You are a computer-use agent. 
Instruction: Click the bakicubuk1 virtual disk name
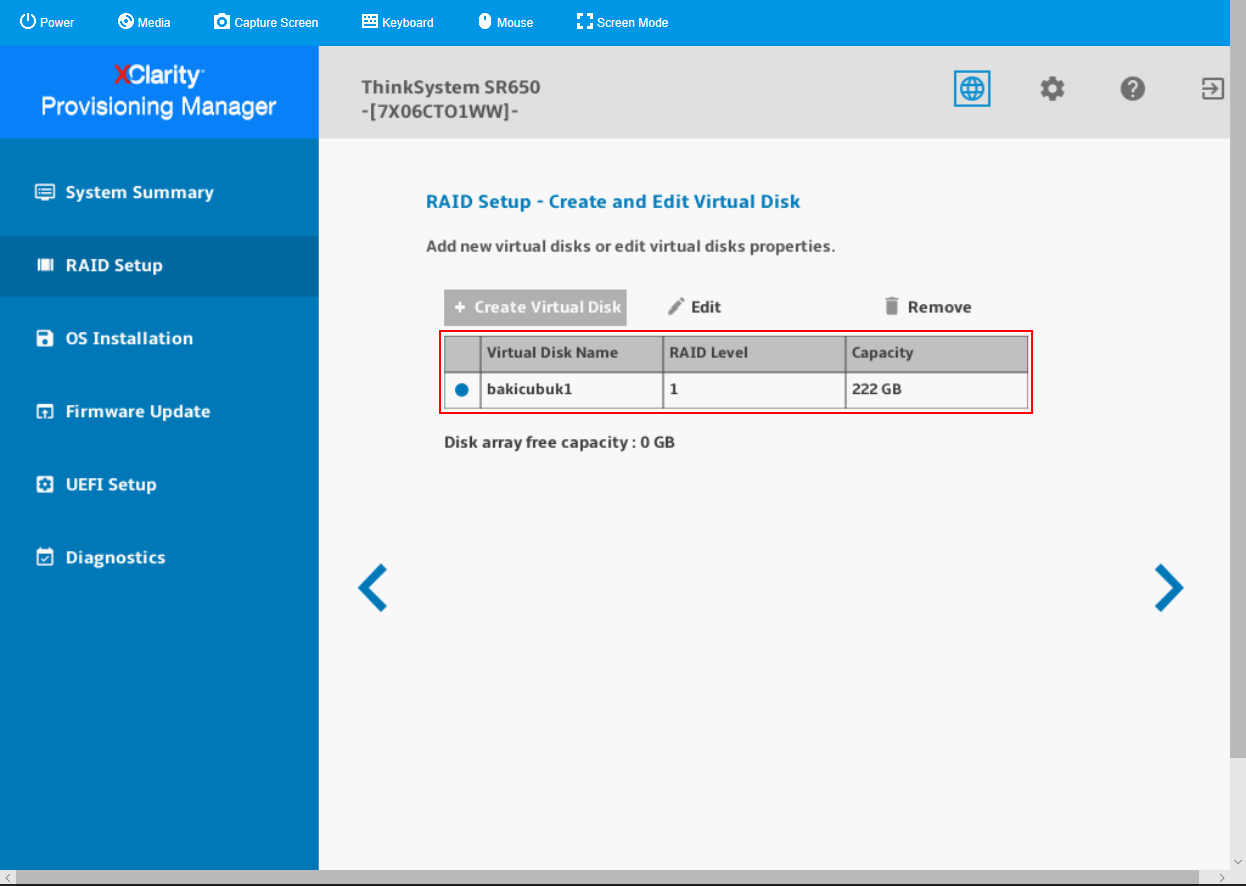pos(529,389)
